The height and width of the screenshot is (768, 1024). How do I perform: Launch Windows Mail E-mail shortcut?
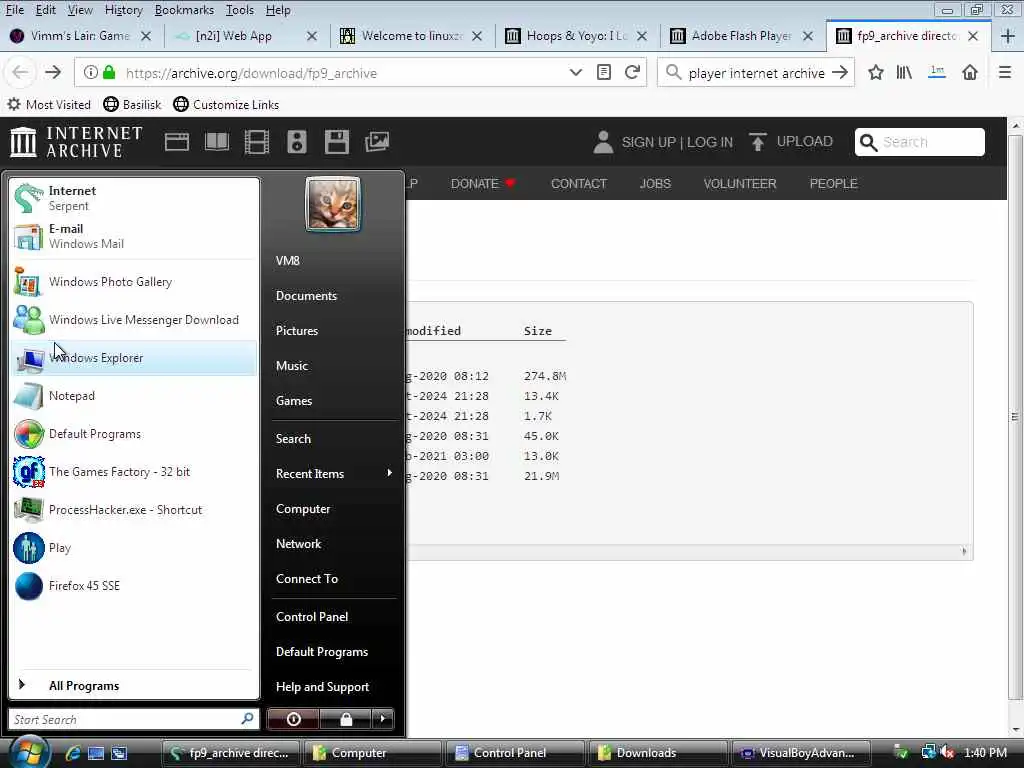134,236
